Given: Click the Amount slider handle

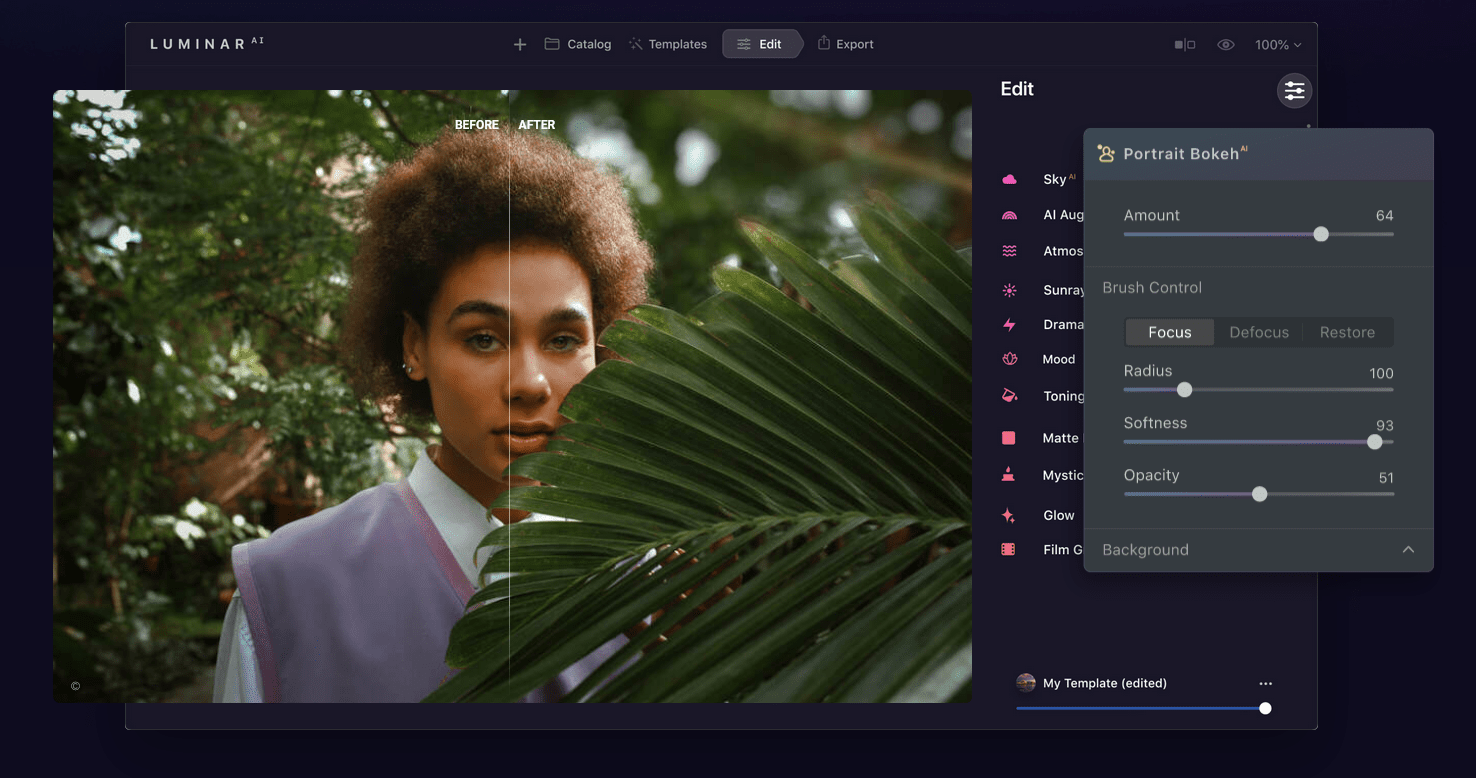Looking at the screenshot, I should point(1321,234).
